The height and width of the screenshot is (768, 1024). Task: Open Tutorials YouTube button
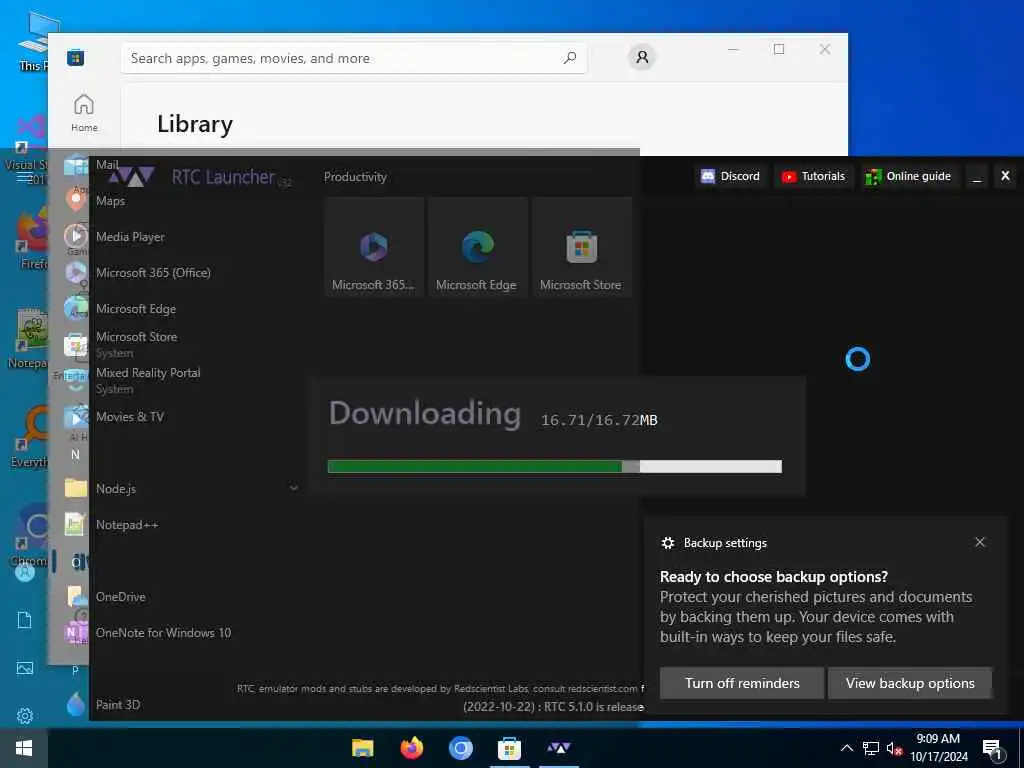pyautogui.click(x=814, y=176)
